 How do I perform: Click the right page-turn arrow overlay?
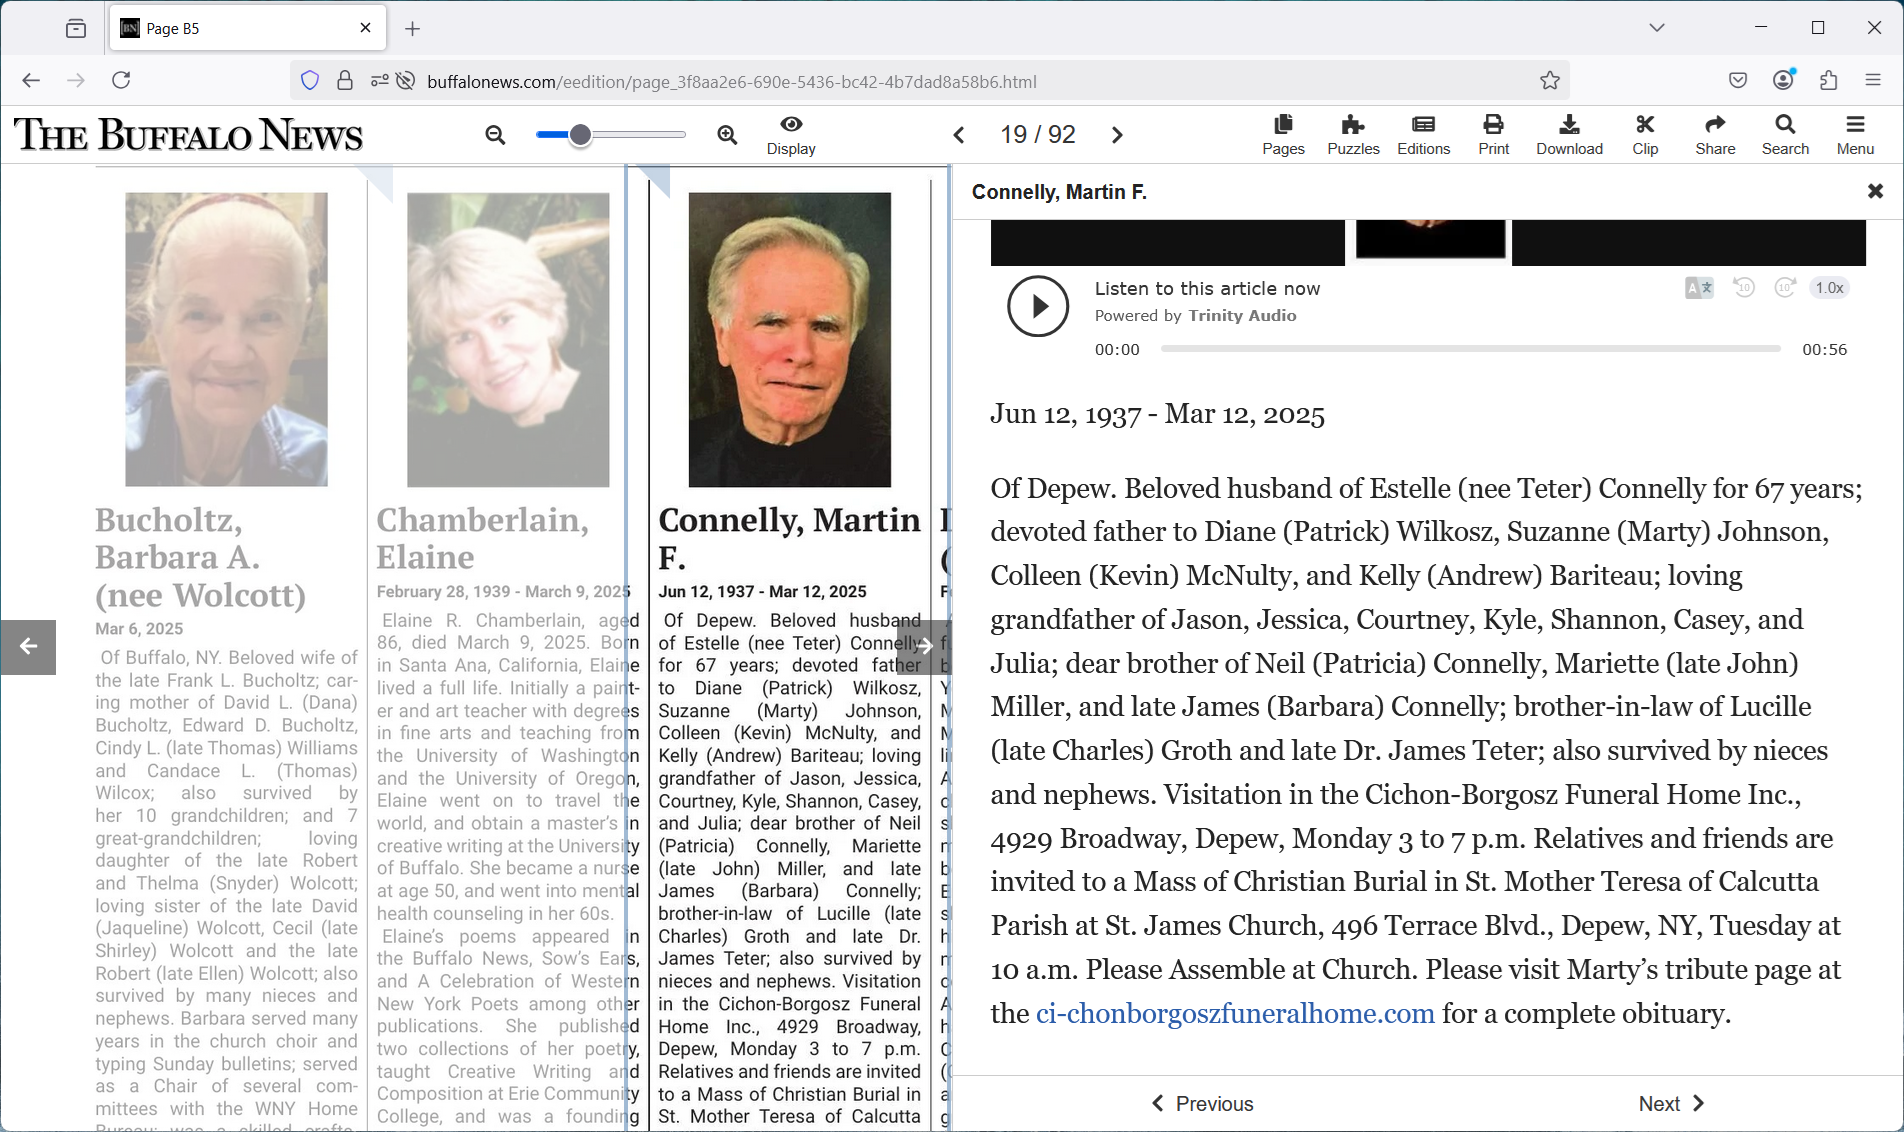tap(923, 646)
